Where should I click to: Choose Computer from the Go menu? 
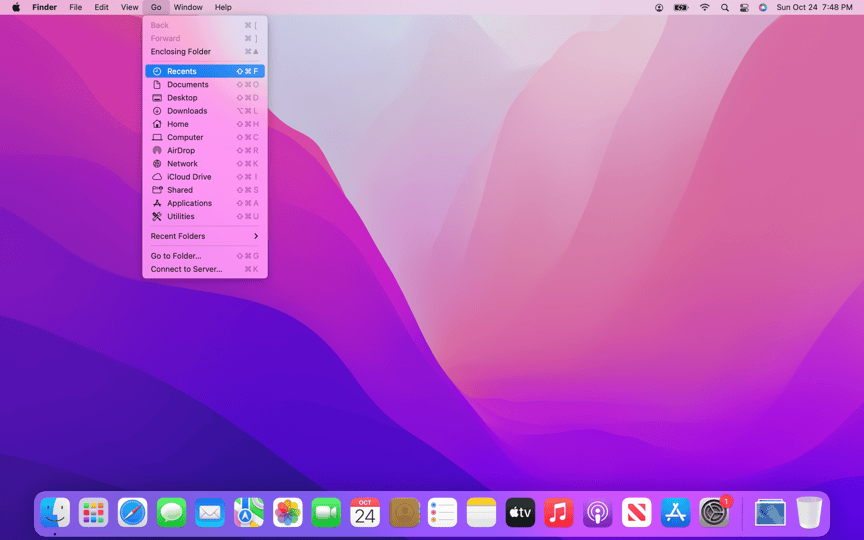point(205,137)
